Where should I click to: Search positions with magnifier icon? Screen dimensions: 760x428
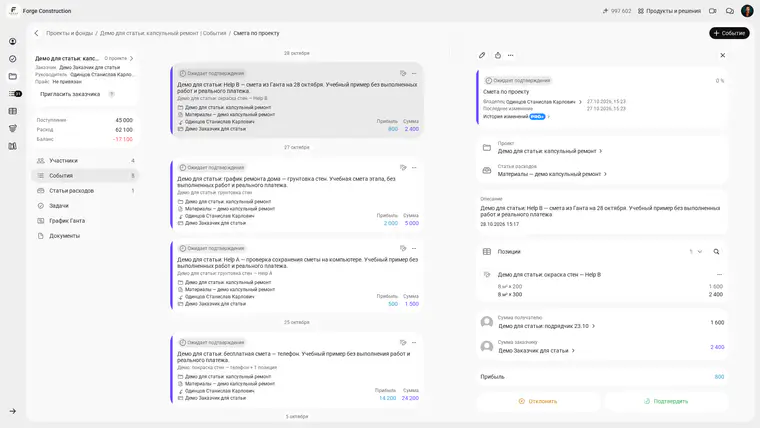(x=716, y=252)
